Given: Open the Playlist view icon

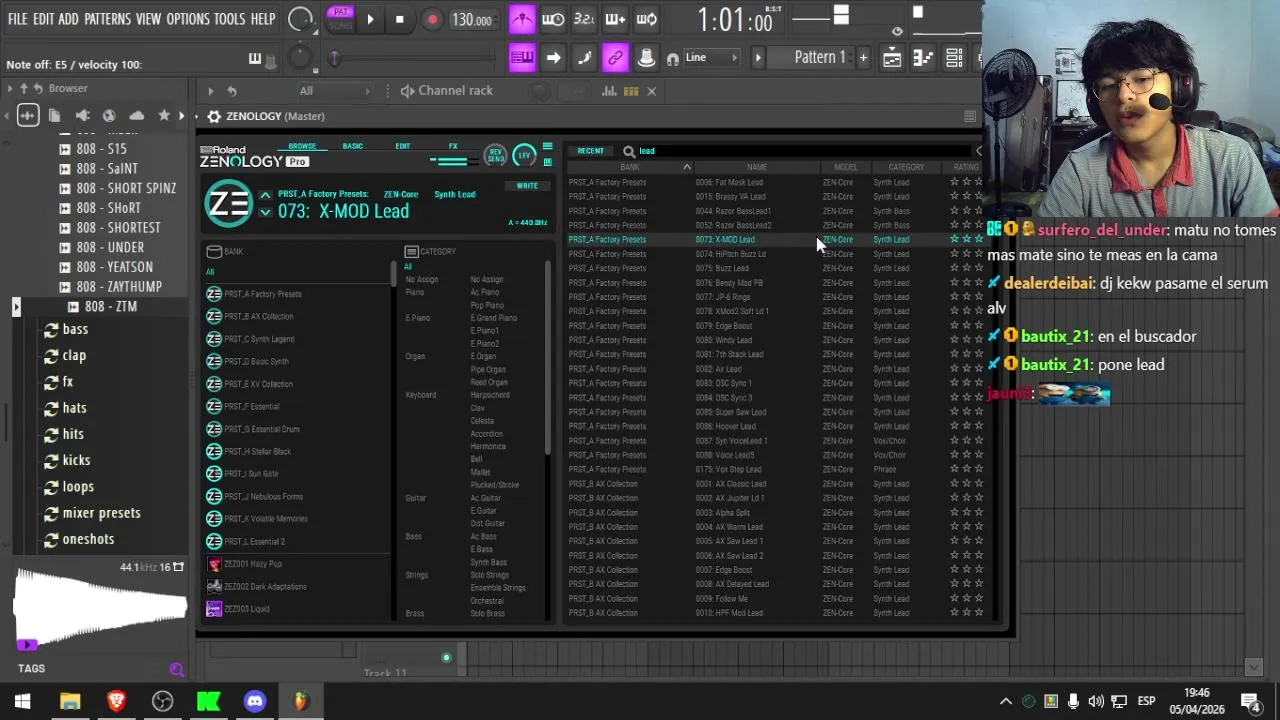Looking at the screenshot, I should tap(892, 58).
